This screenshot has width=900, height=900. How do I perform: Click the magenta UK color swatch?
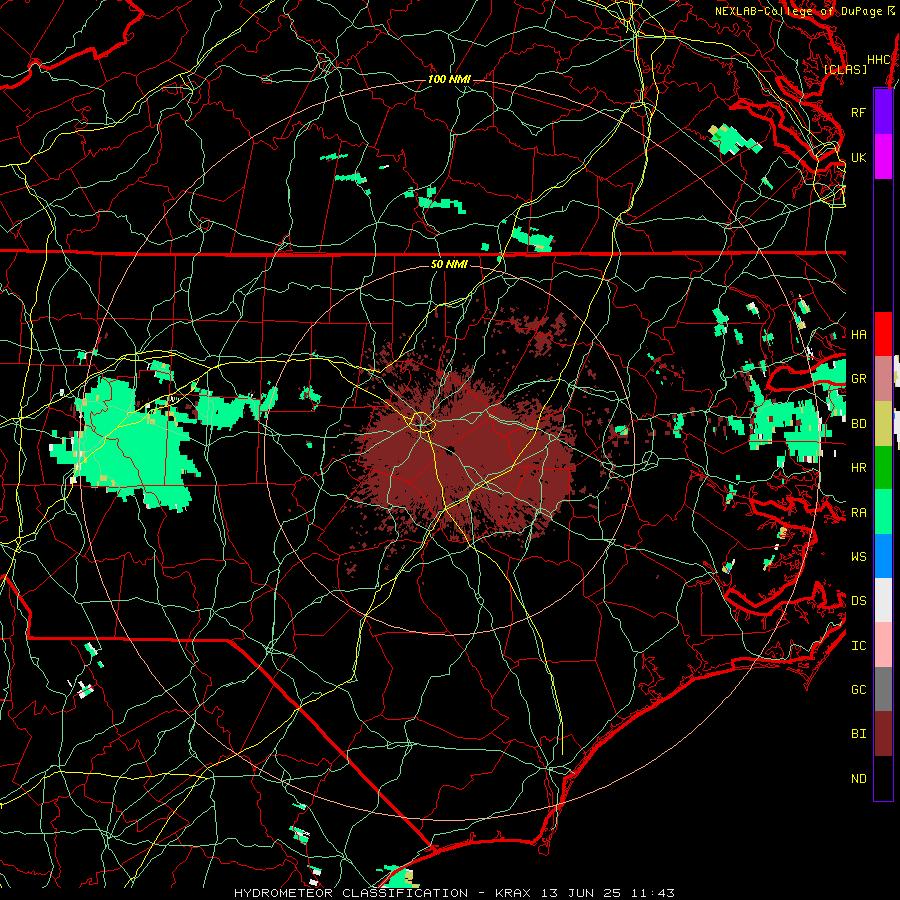883,157
